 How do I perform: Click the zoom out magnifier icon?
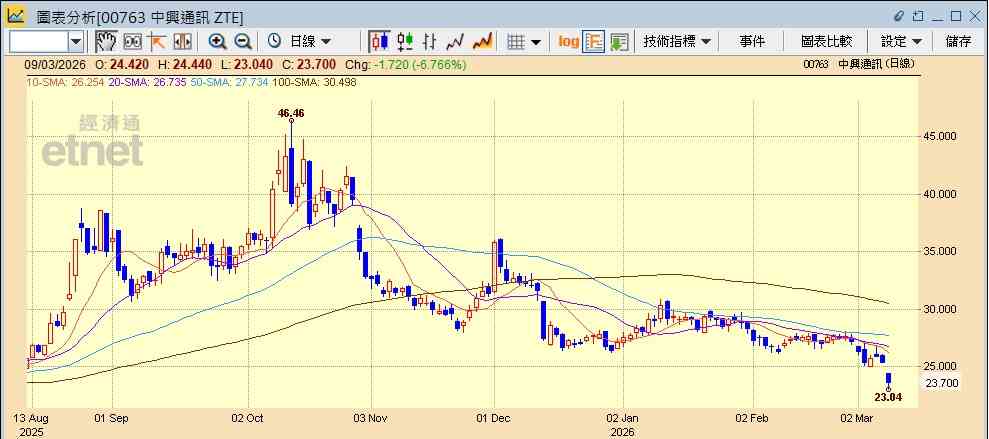243,42
